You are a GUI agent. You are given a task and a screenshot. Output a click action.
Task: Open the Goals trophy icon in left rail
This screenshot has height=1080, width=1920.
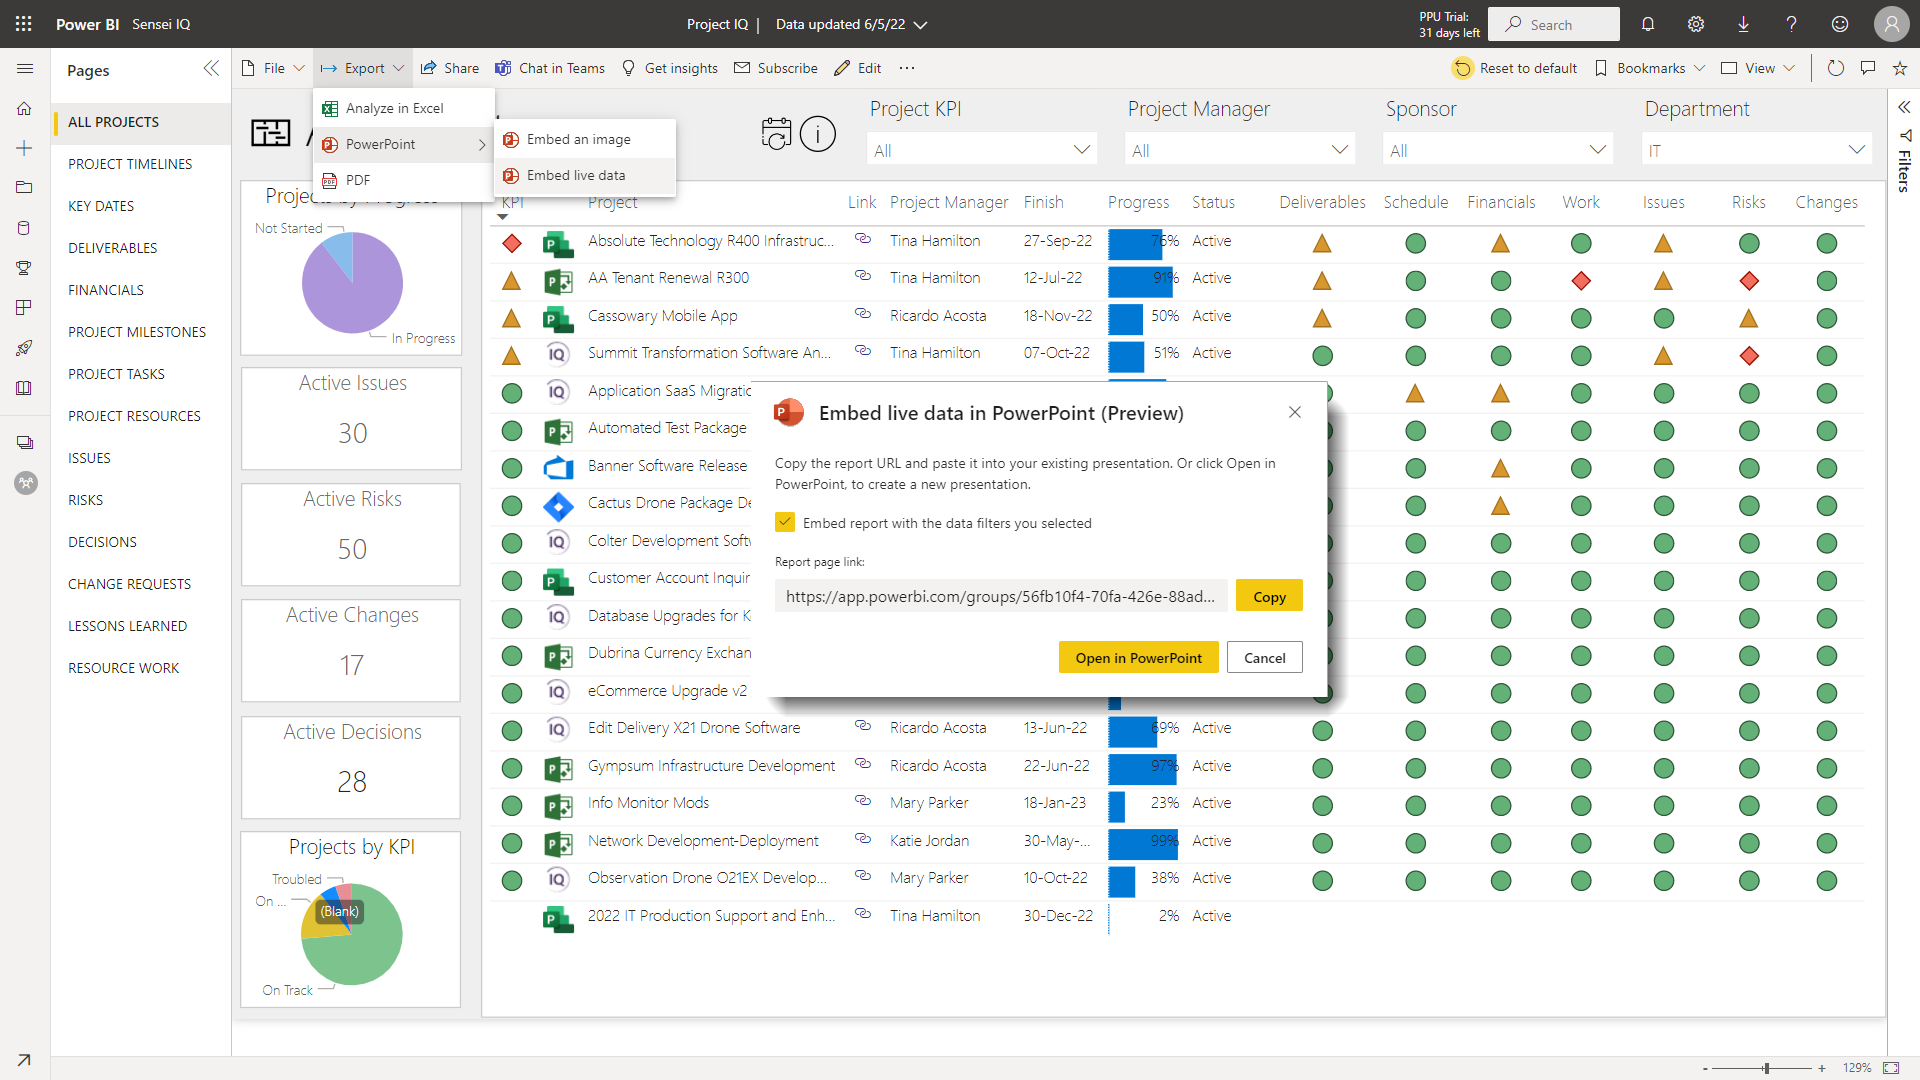[25, 268]
